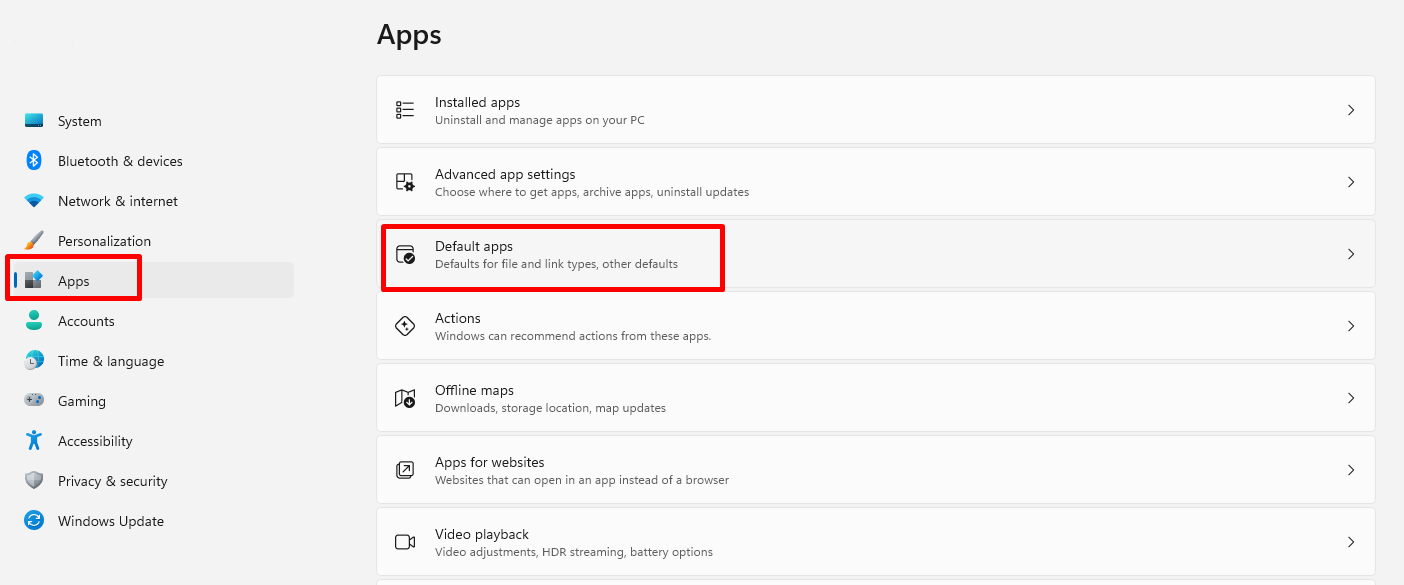Click the Personalization paintbrush icon
This screenshot has width=1404, height=585.
coord(34,241)
